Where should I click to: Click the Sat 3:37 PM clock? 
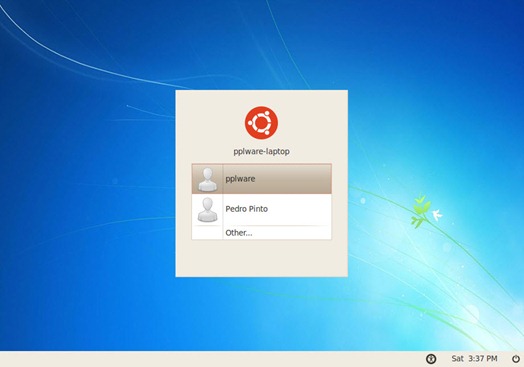(474, 359)
